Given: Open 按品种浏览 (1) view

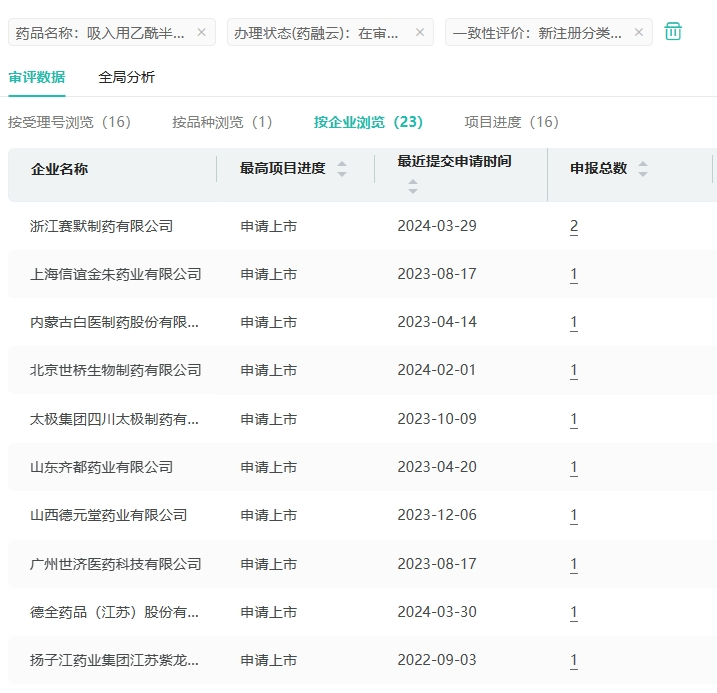Looking at the screenshot, I should click(x=222, y=122).
